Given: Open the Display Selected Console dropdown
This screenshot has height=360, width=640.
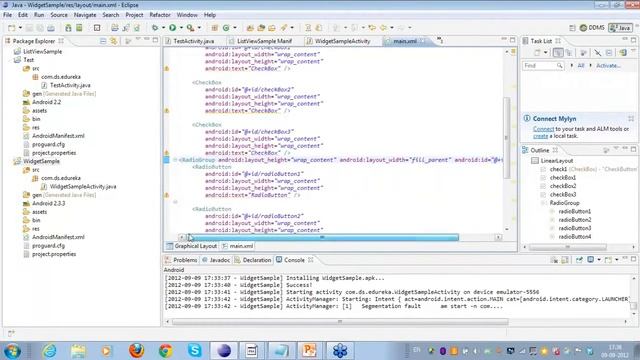Looking at the screenshot, I should (599, 260).
